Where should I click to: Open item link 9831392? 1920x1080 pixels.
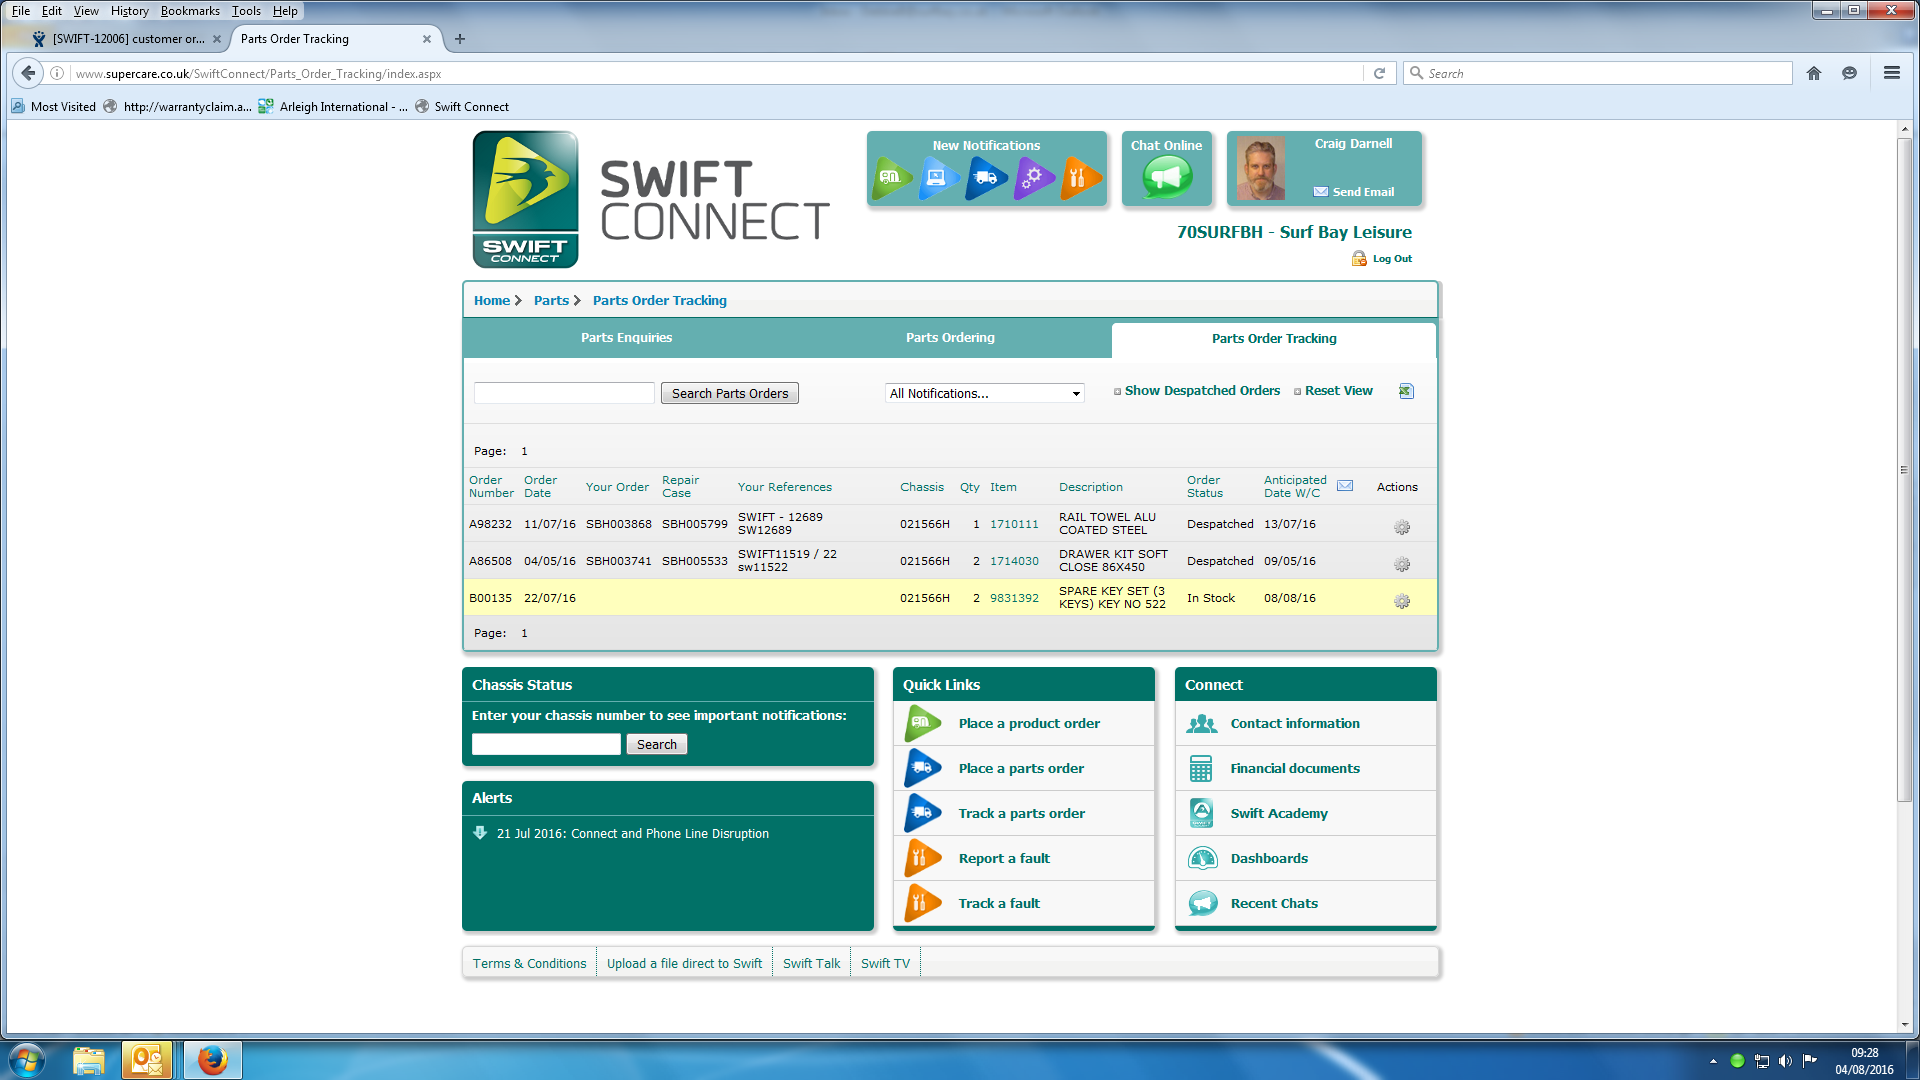1014,598
